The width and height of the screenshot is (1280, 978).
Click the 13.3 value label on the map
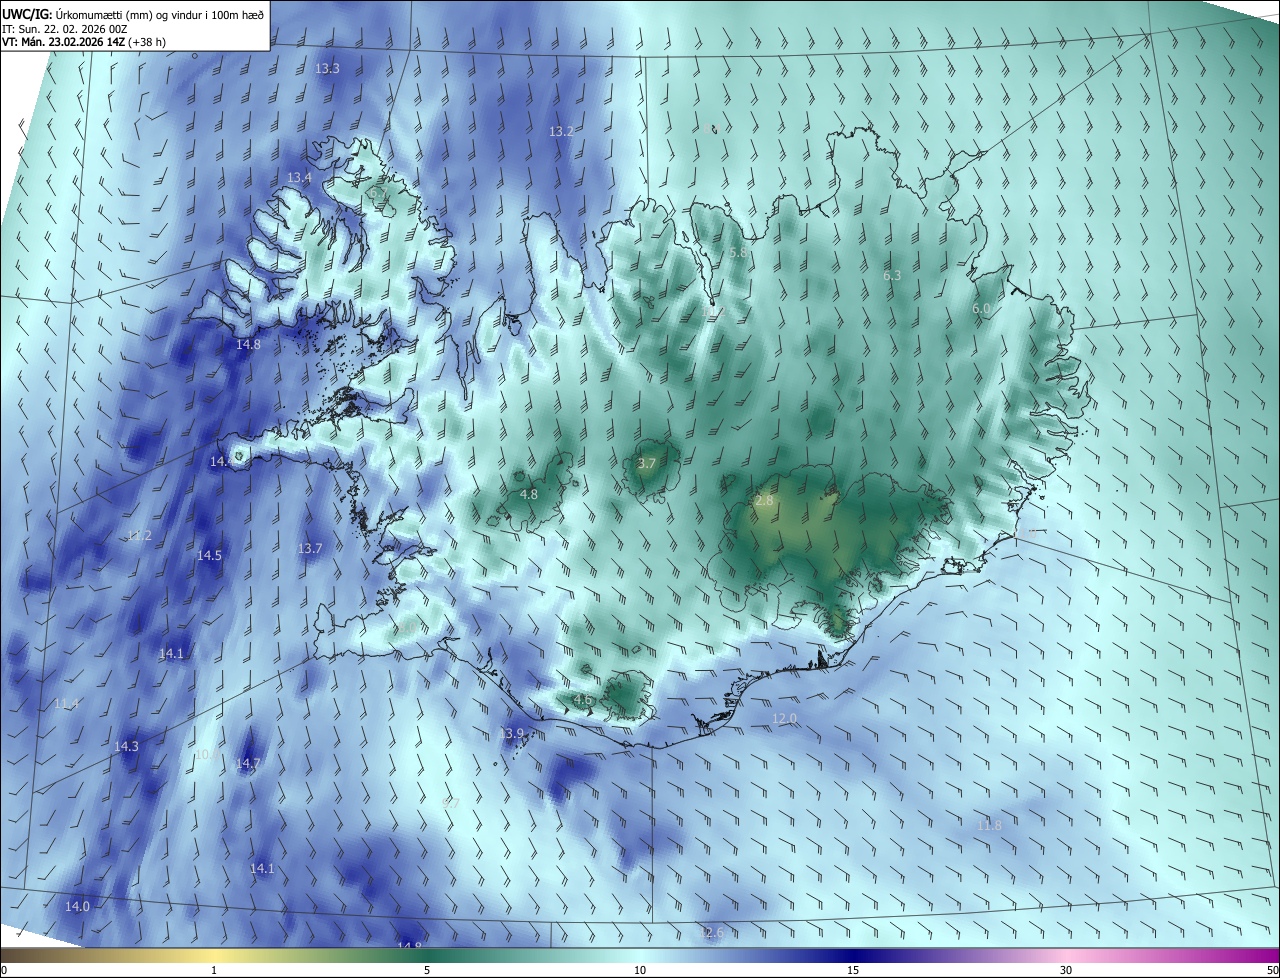coord(327,69)
